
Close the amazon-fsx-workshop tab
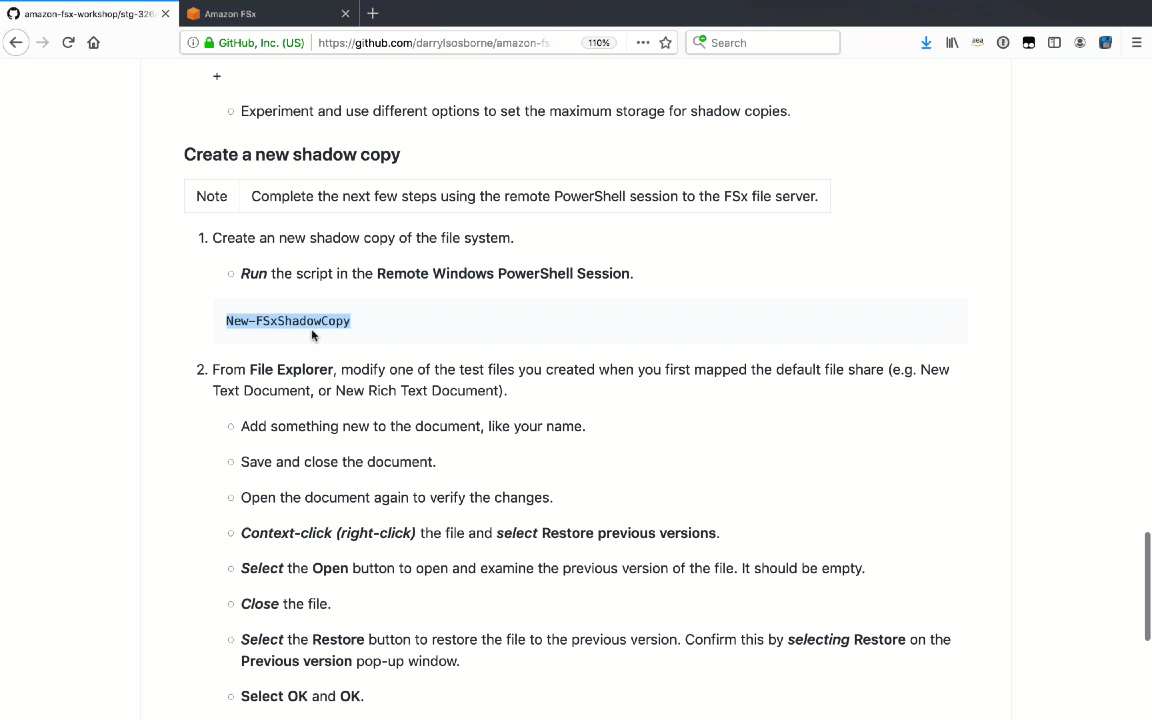pos(165,13)
